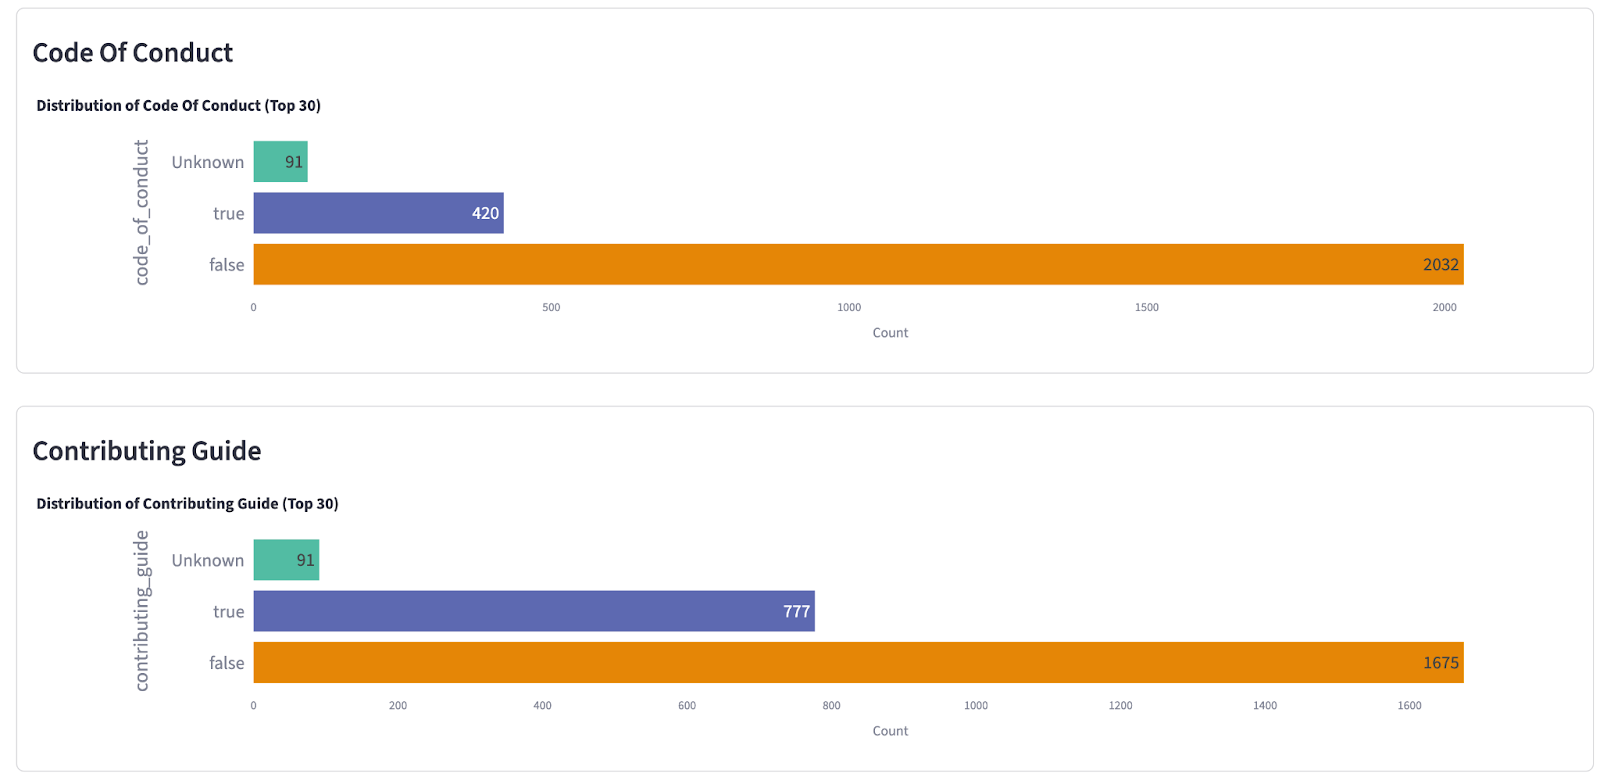Click the orange false bar showing 1675

pos(858,663)
